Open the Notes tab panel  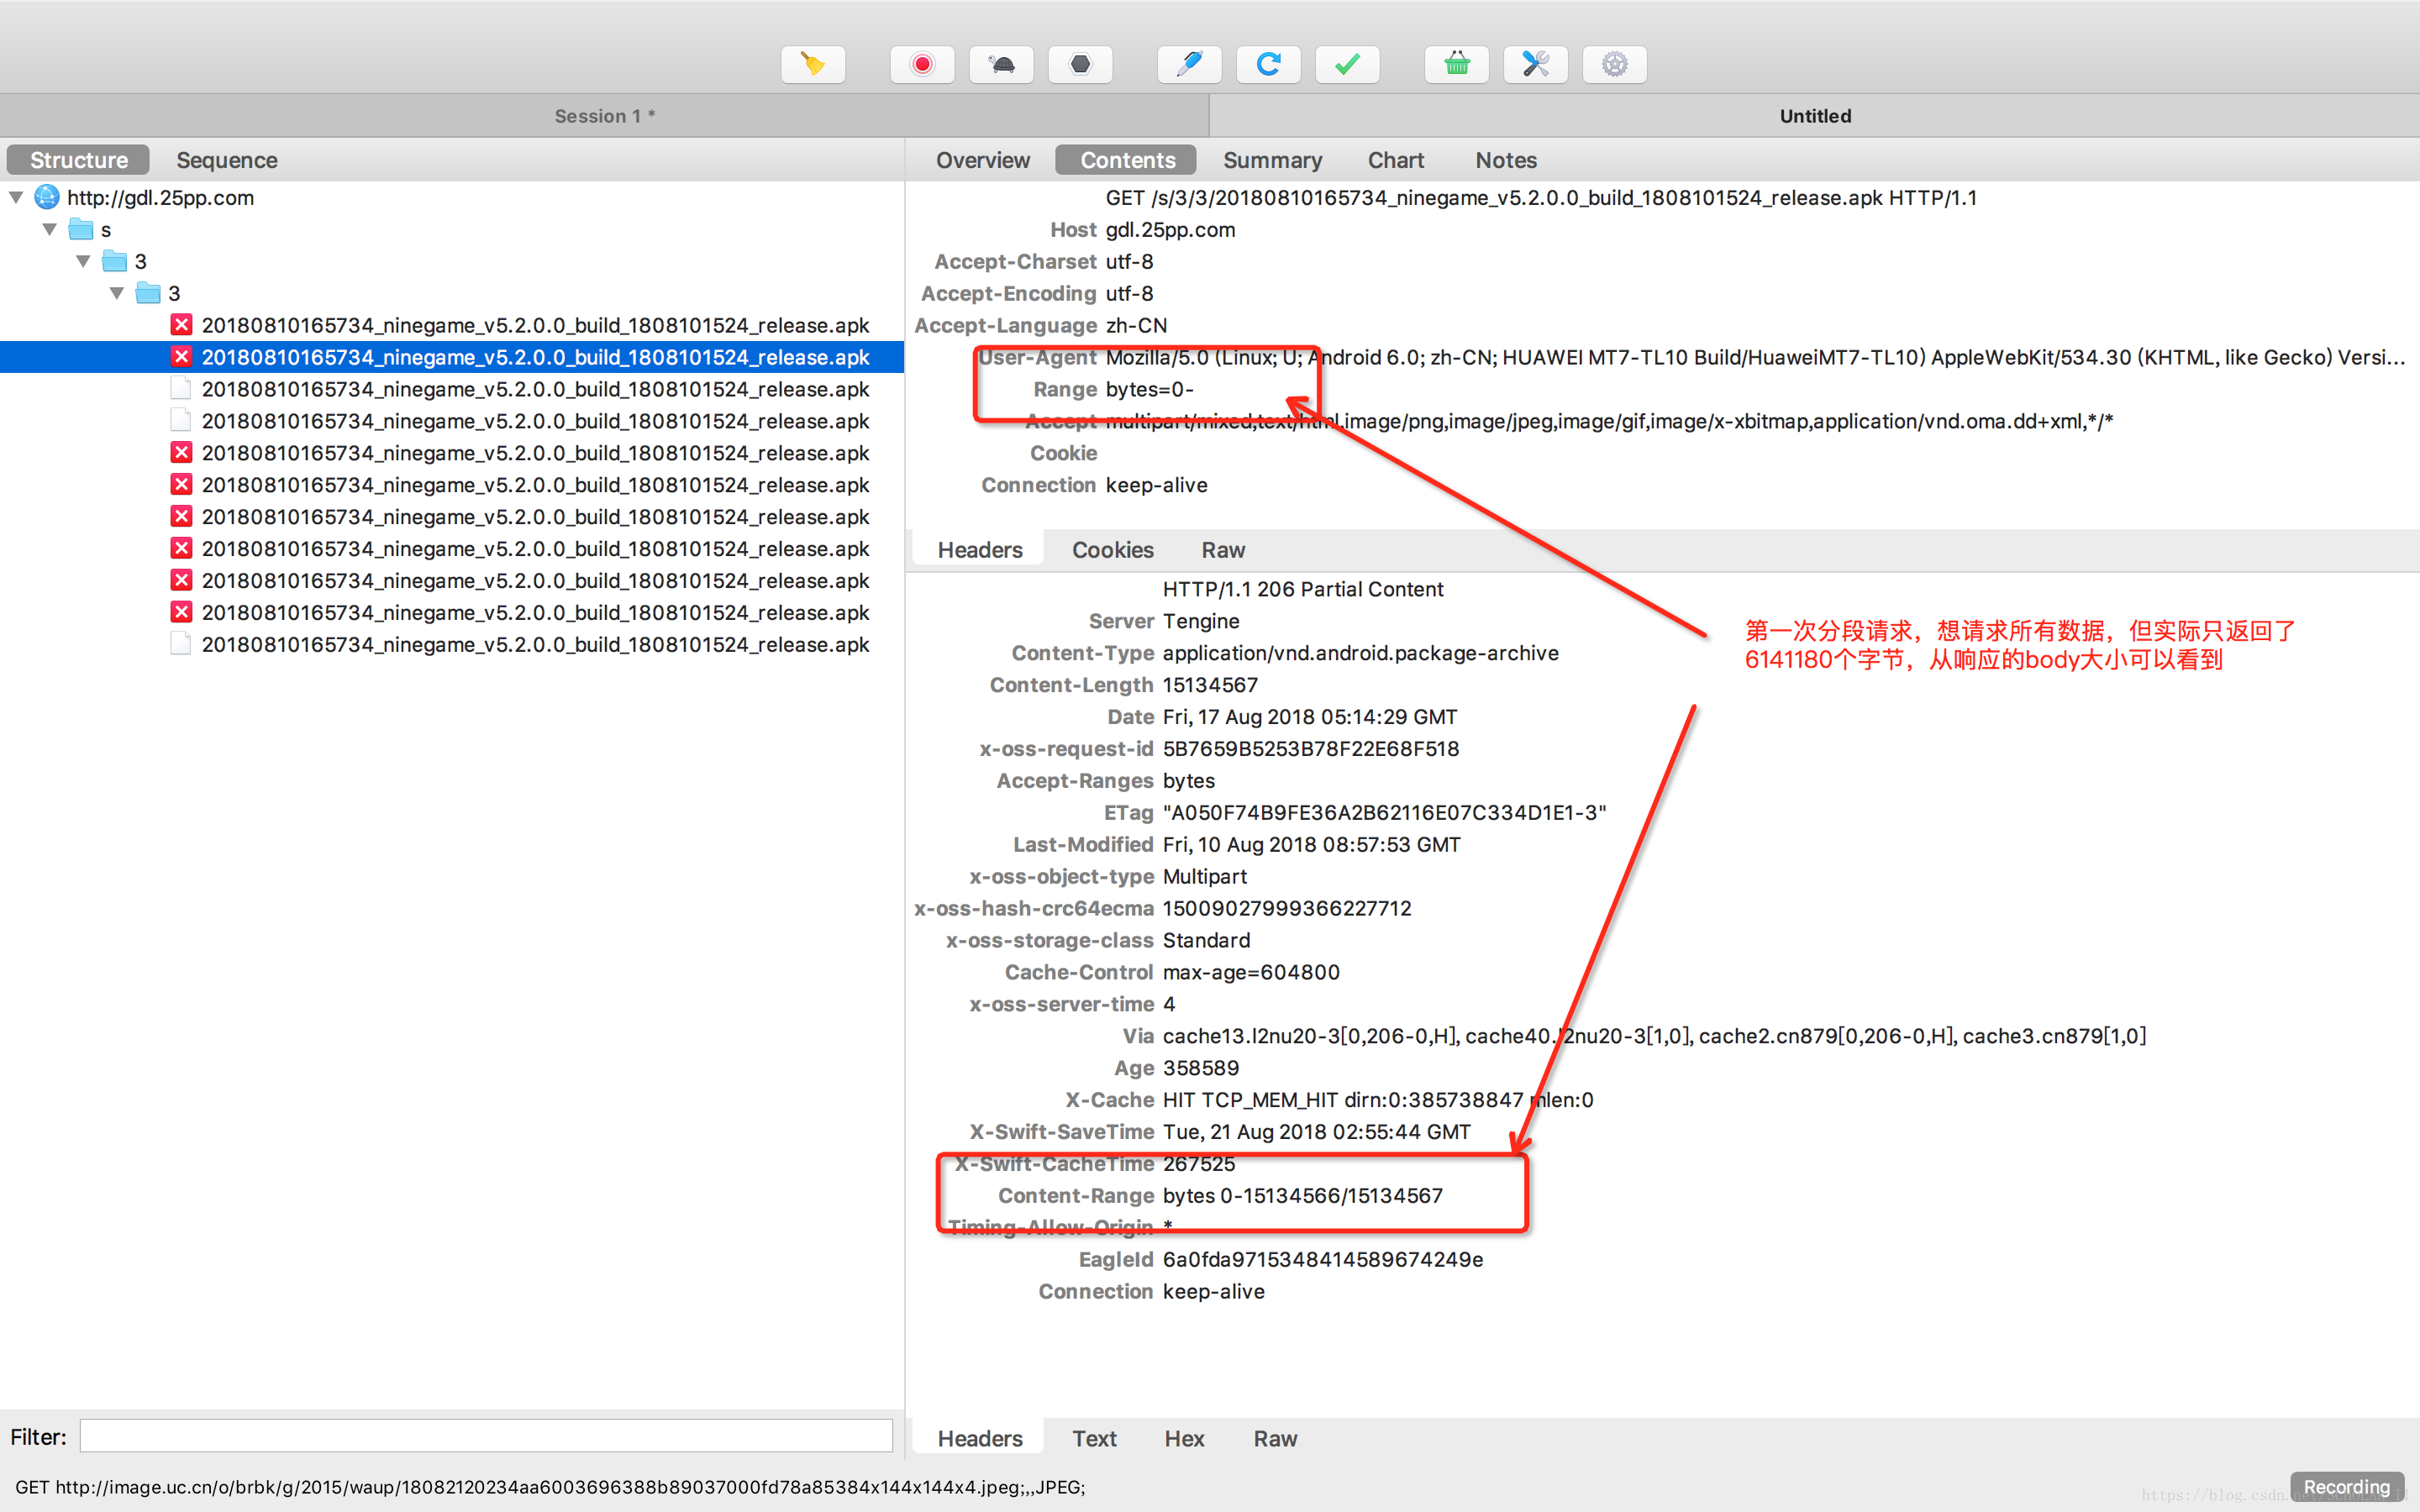(1505, 159)
